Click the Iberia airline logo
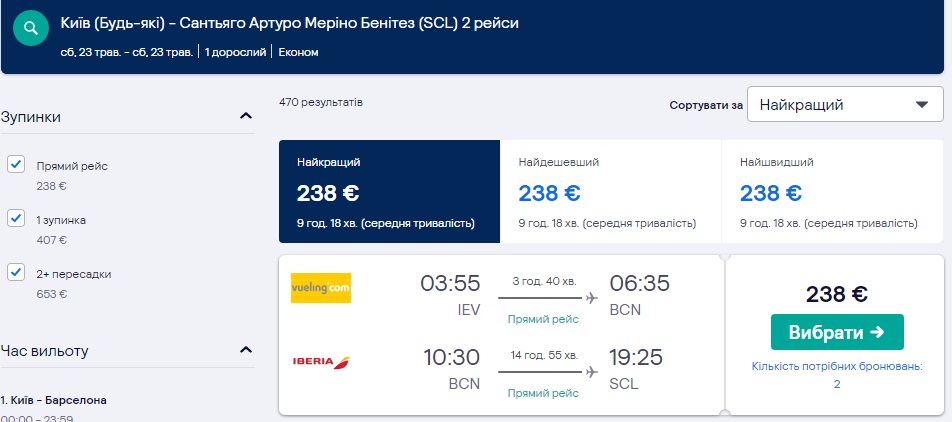Image resolution: width=952 pixels, height=422 pixels. pos(320,361)
